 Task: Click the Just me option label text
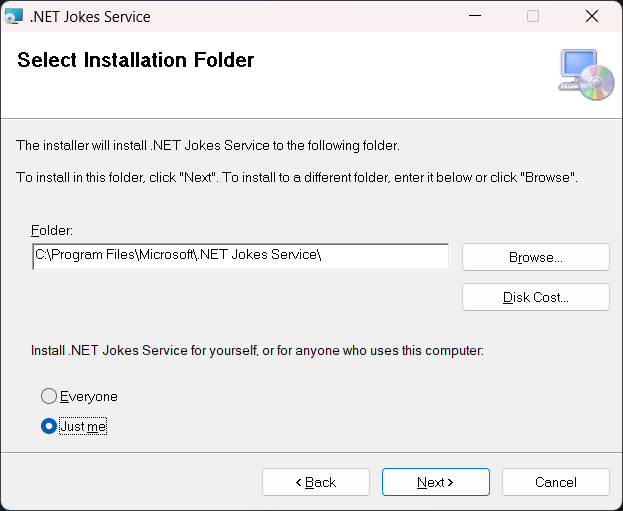[83, 426]
